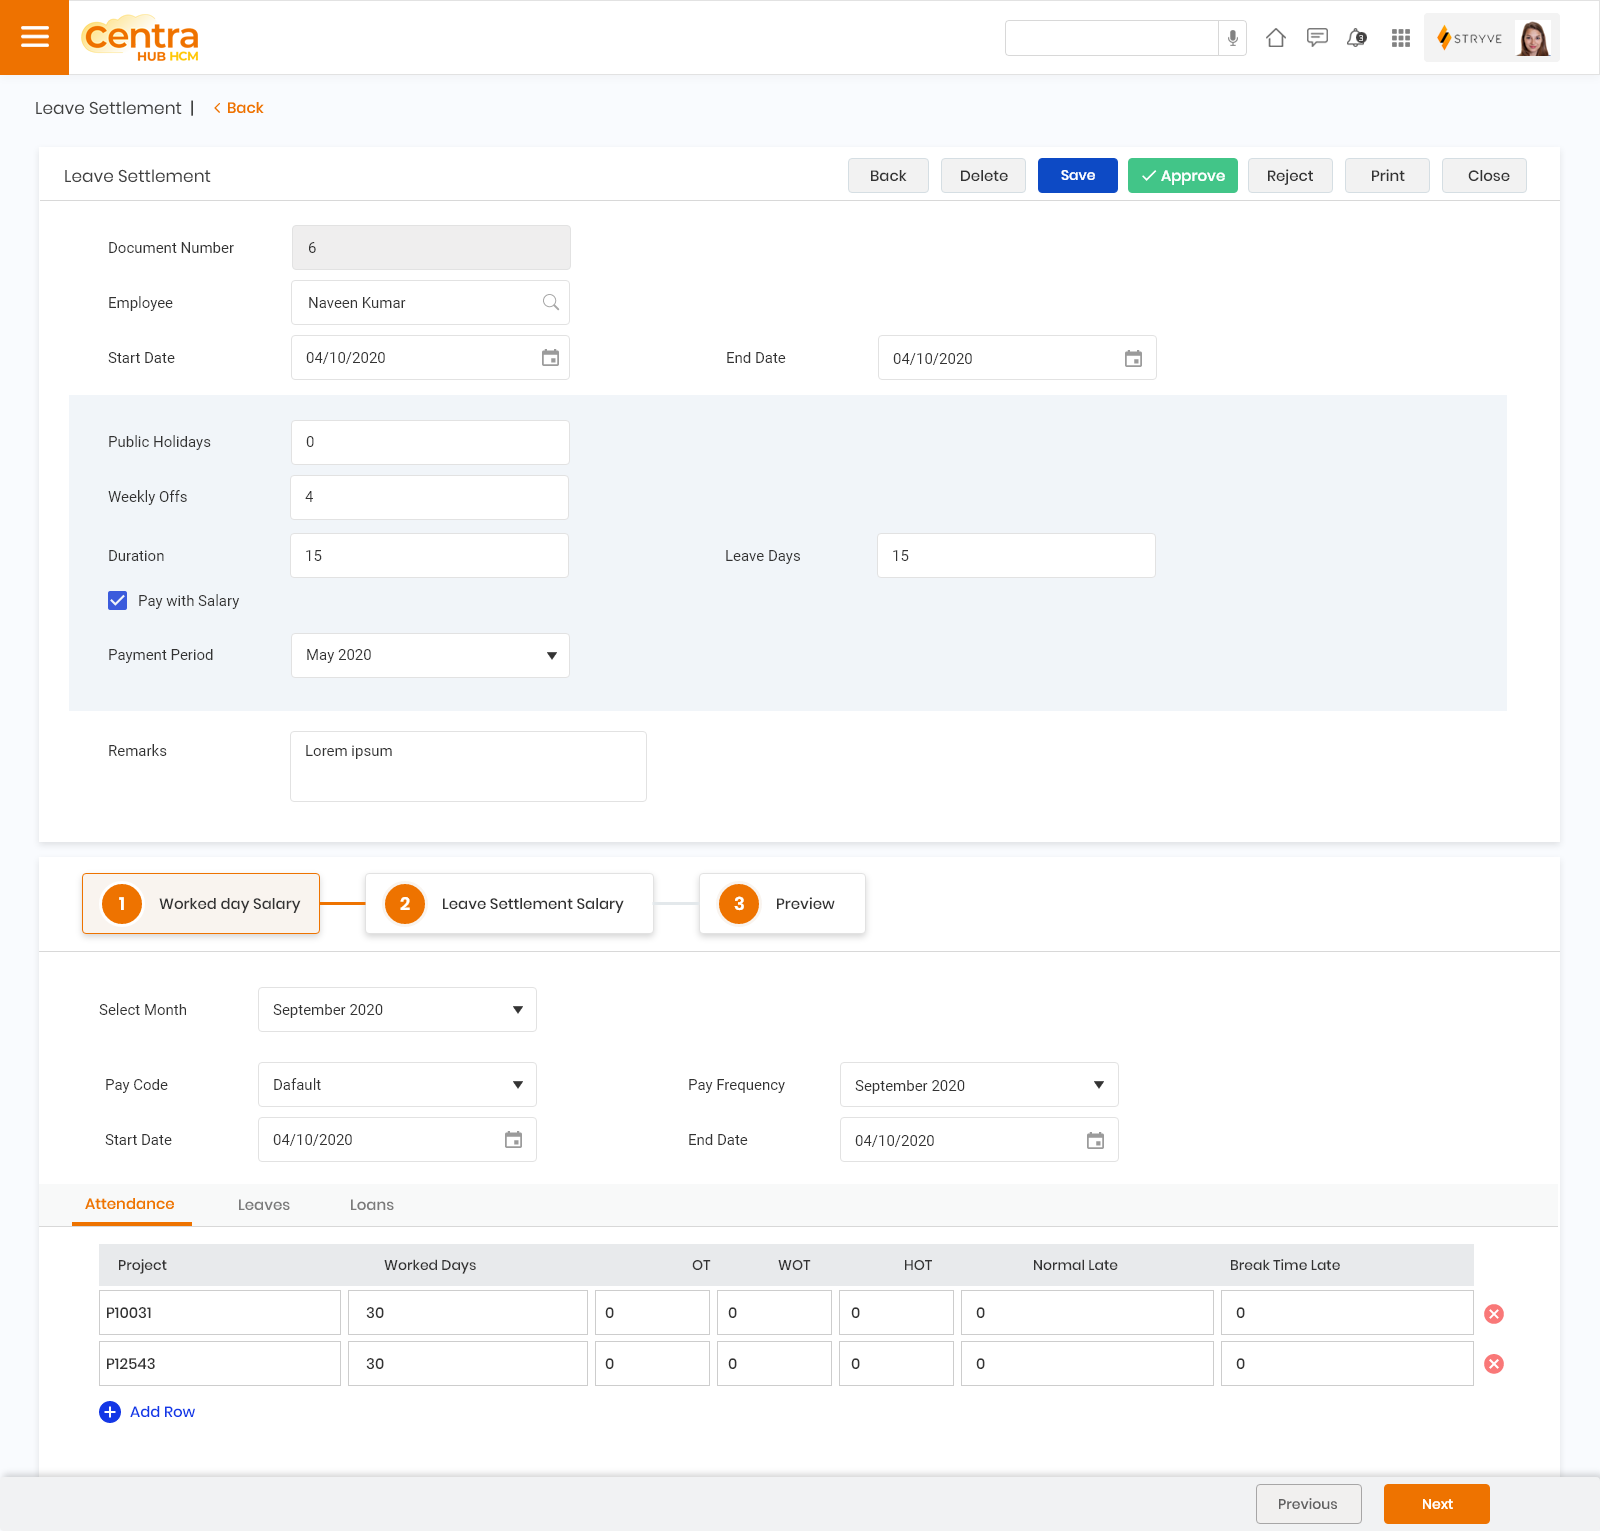Click Add Row to insert a project
Viewport: 1600px width, 1531px height.
(x=147, y=1411)
